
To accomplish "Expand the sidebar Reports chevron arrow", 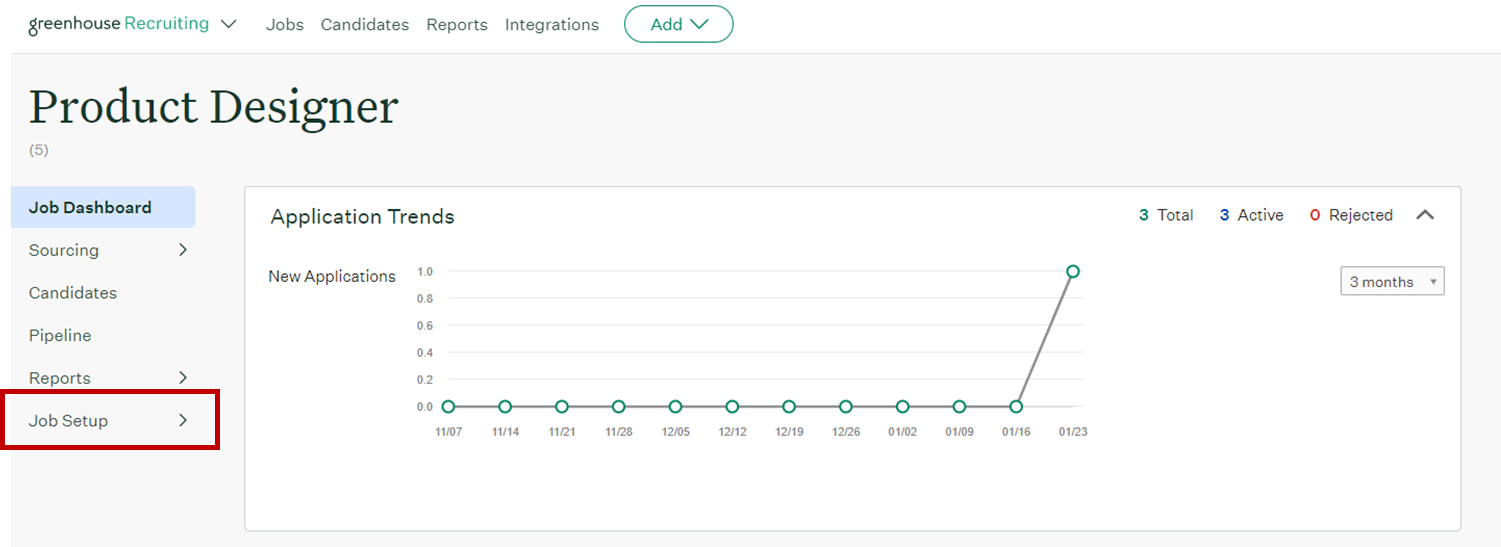I will [x=183, y=378].
